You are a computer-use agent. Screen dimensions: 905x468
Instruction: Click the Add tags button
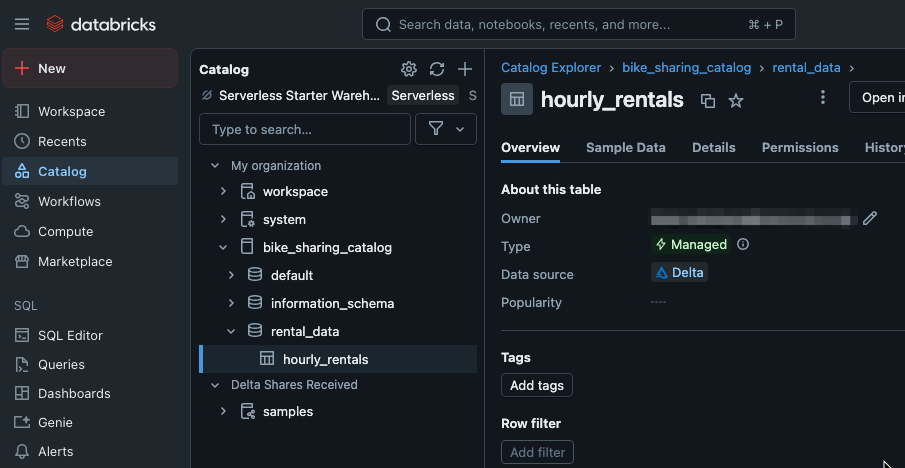click(x=537, y=385)
